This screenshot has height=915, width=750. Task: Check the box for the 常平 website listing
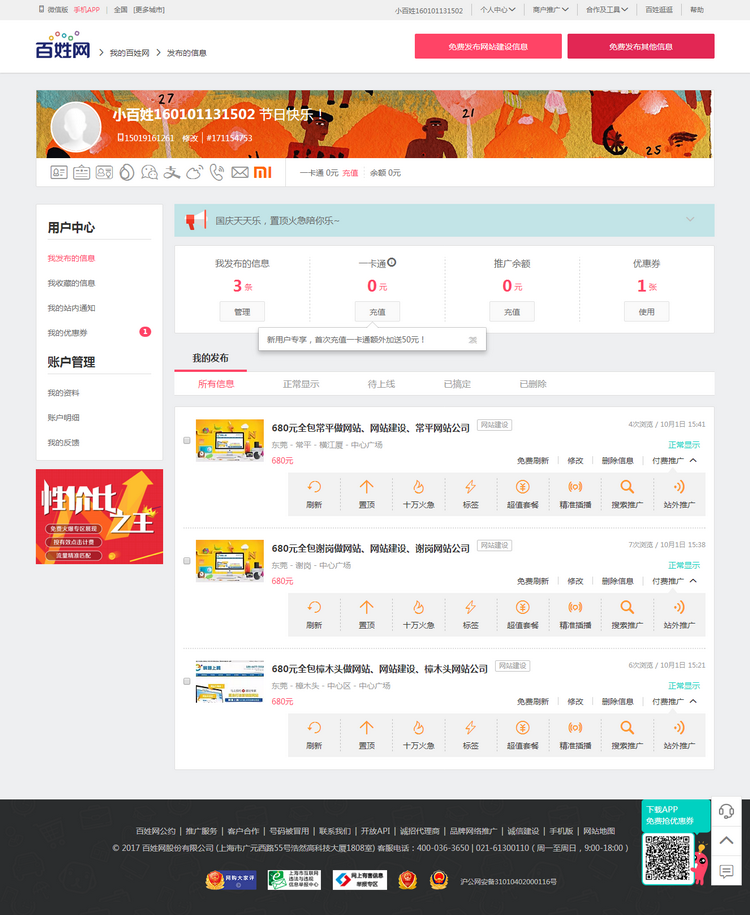[x=187, y=441]
